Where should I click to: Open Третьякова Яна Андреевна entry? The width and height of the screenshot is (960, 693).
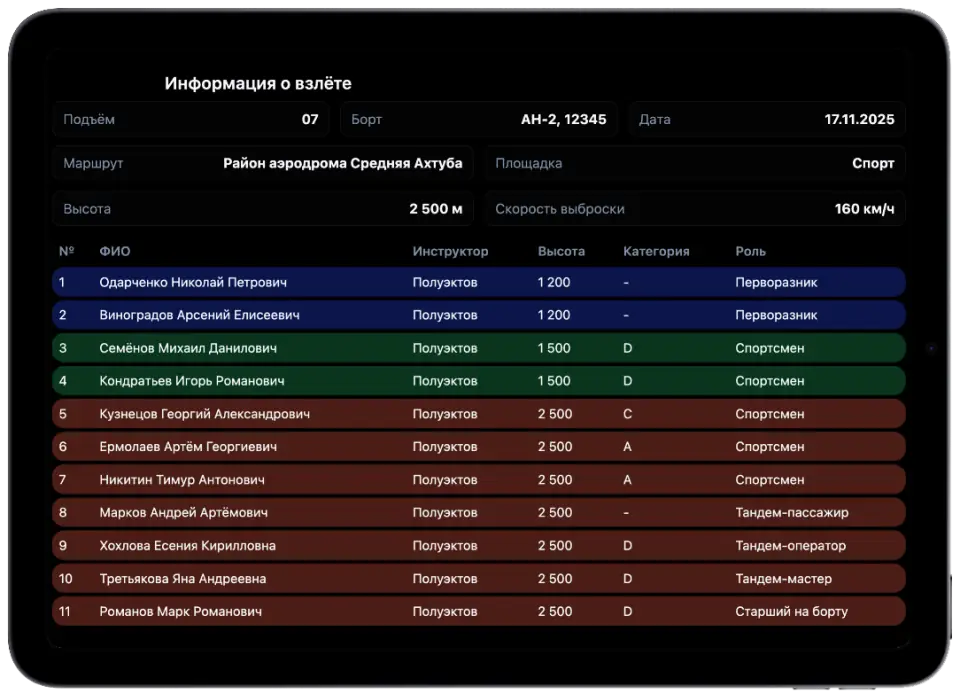(x=479, y=579)
